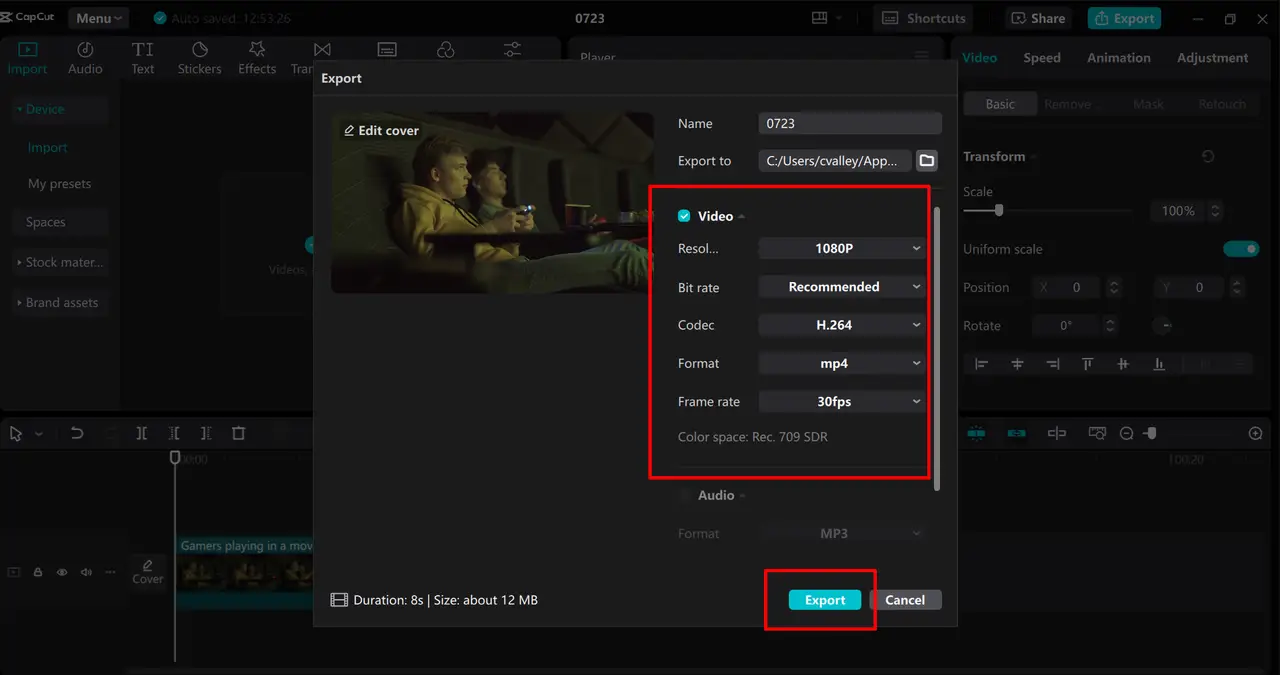Open the export destination folder browser icon
1280x675 pixels.
926,160
